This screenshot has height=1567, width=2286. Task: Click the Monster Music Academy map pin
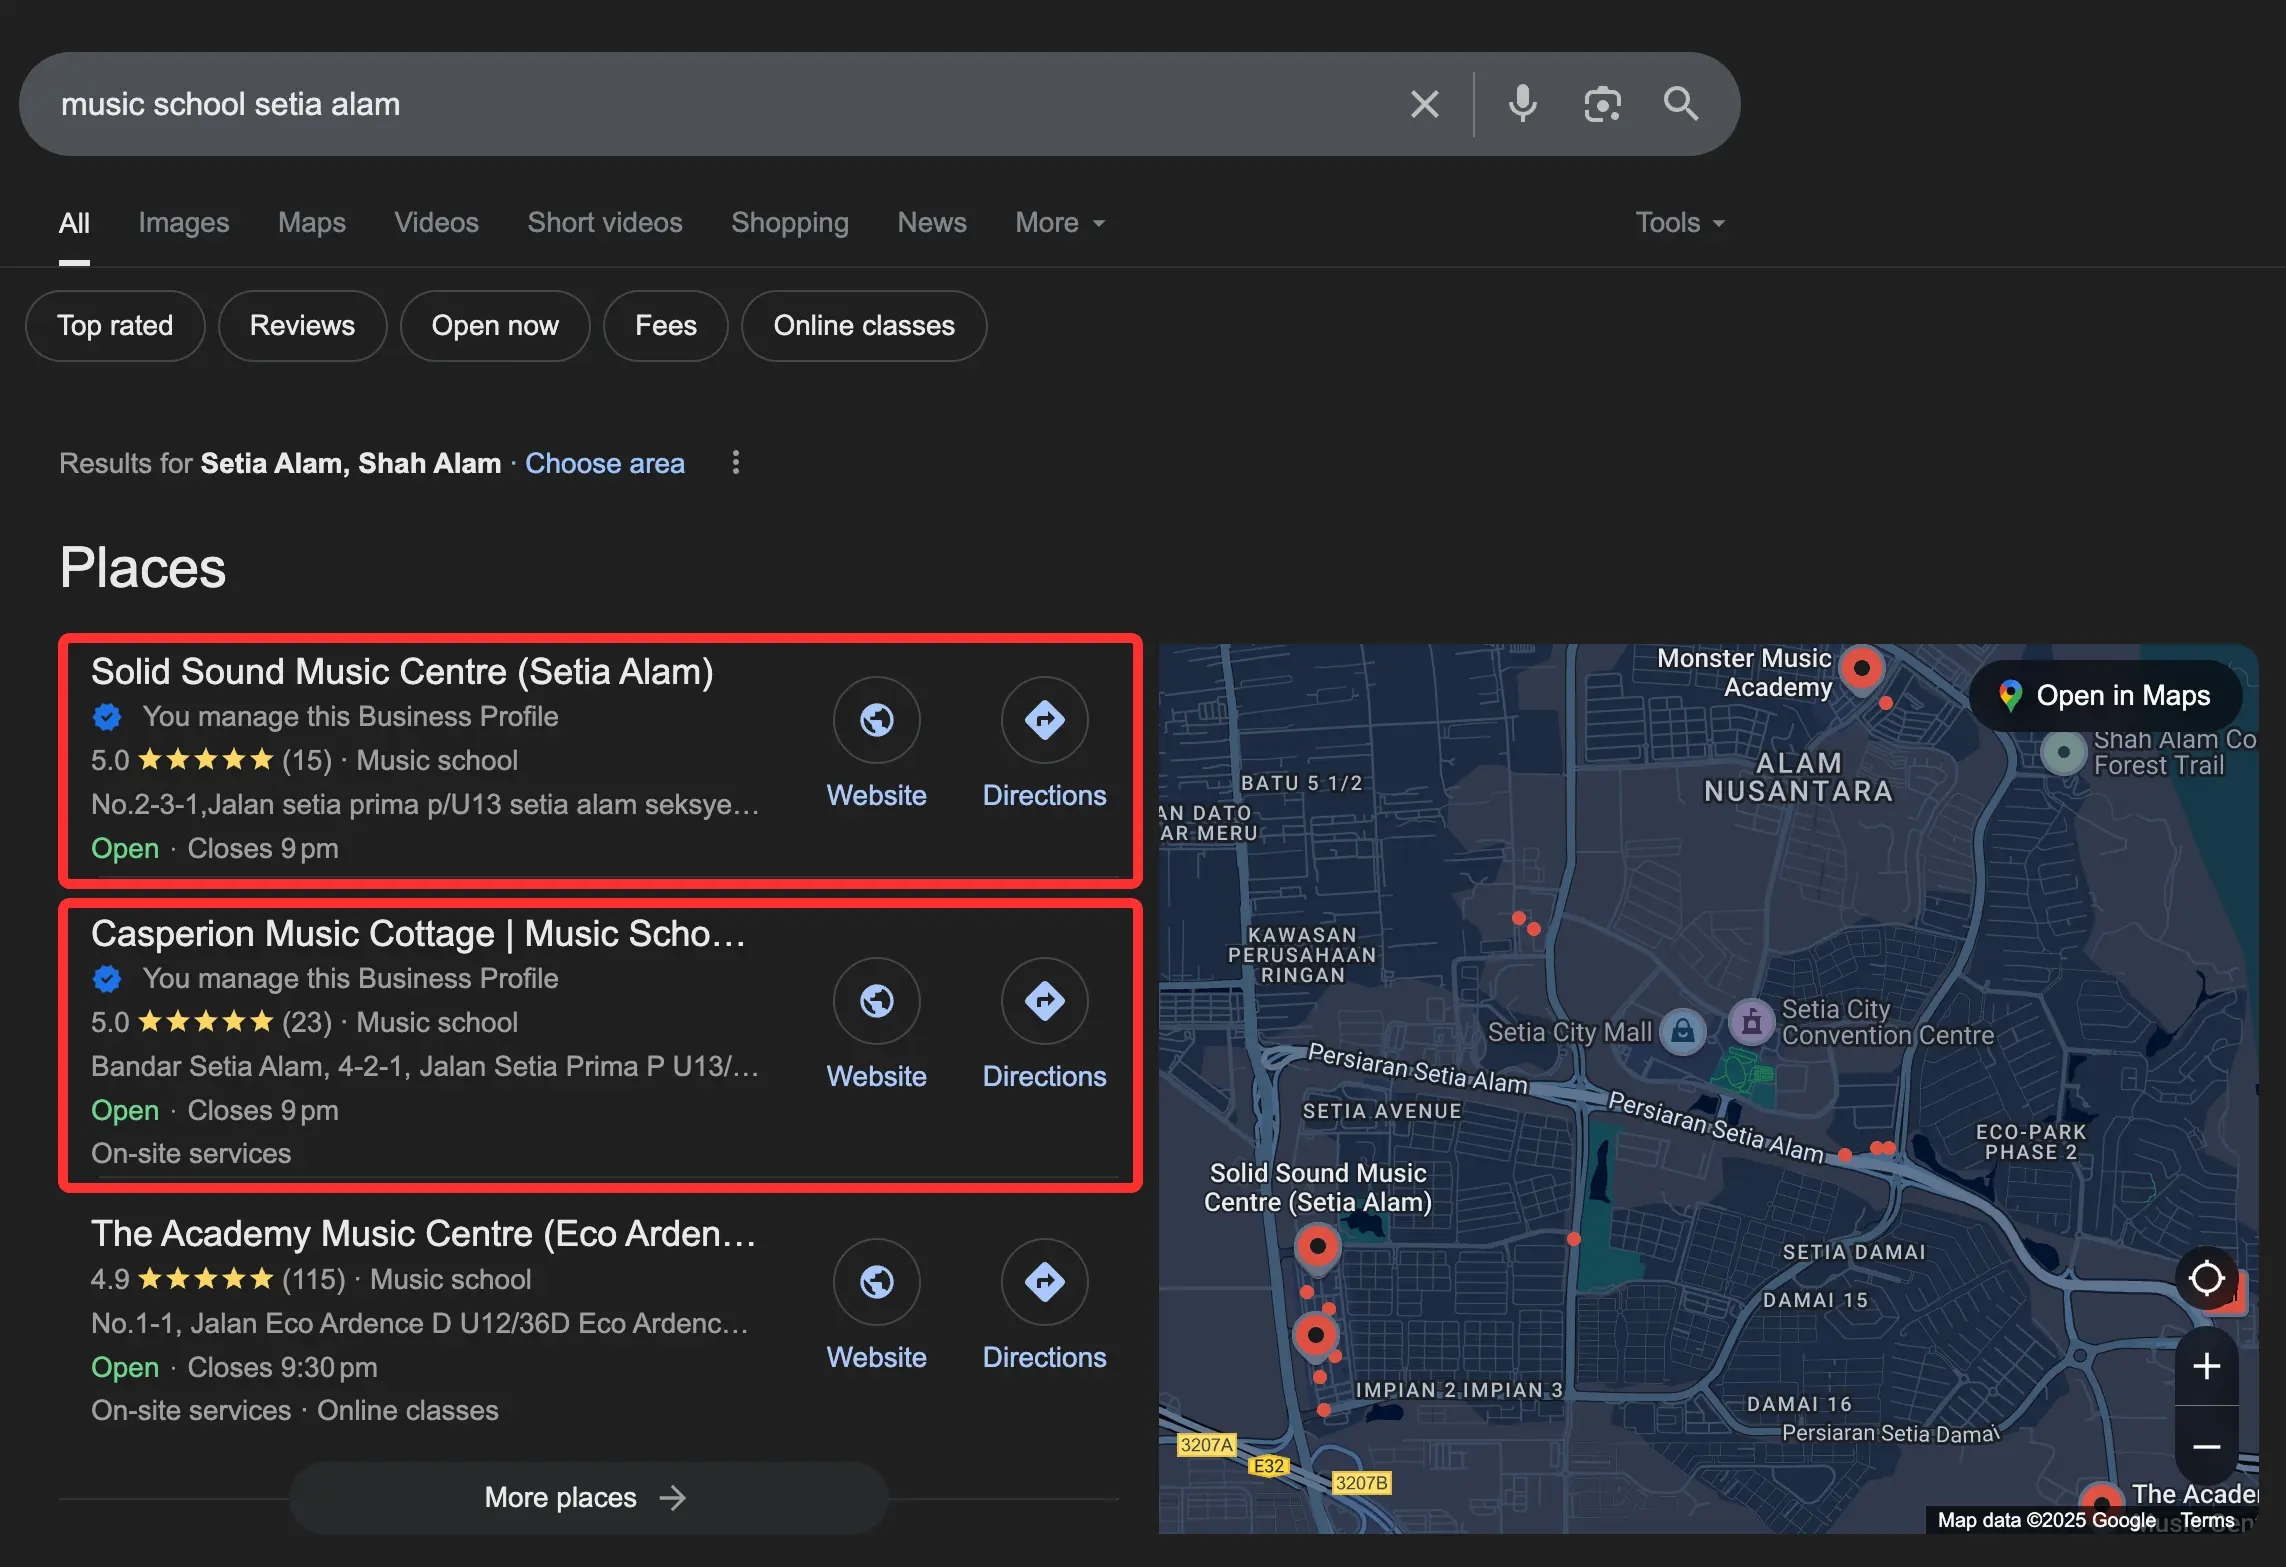(1862, 670)
